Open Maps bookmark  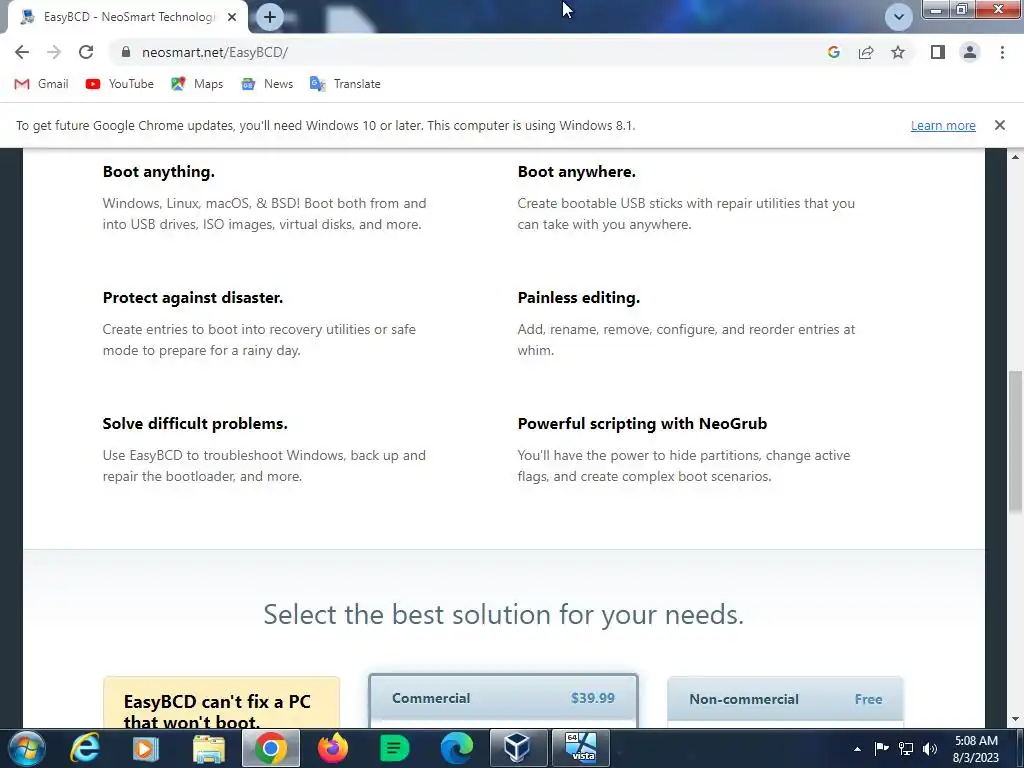point(197,84)
